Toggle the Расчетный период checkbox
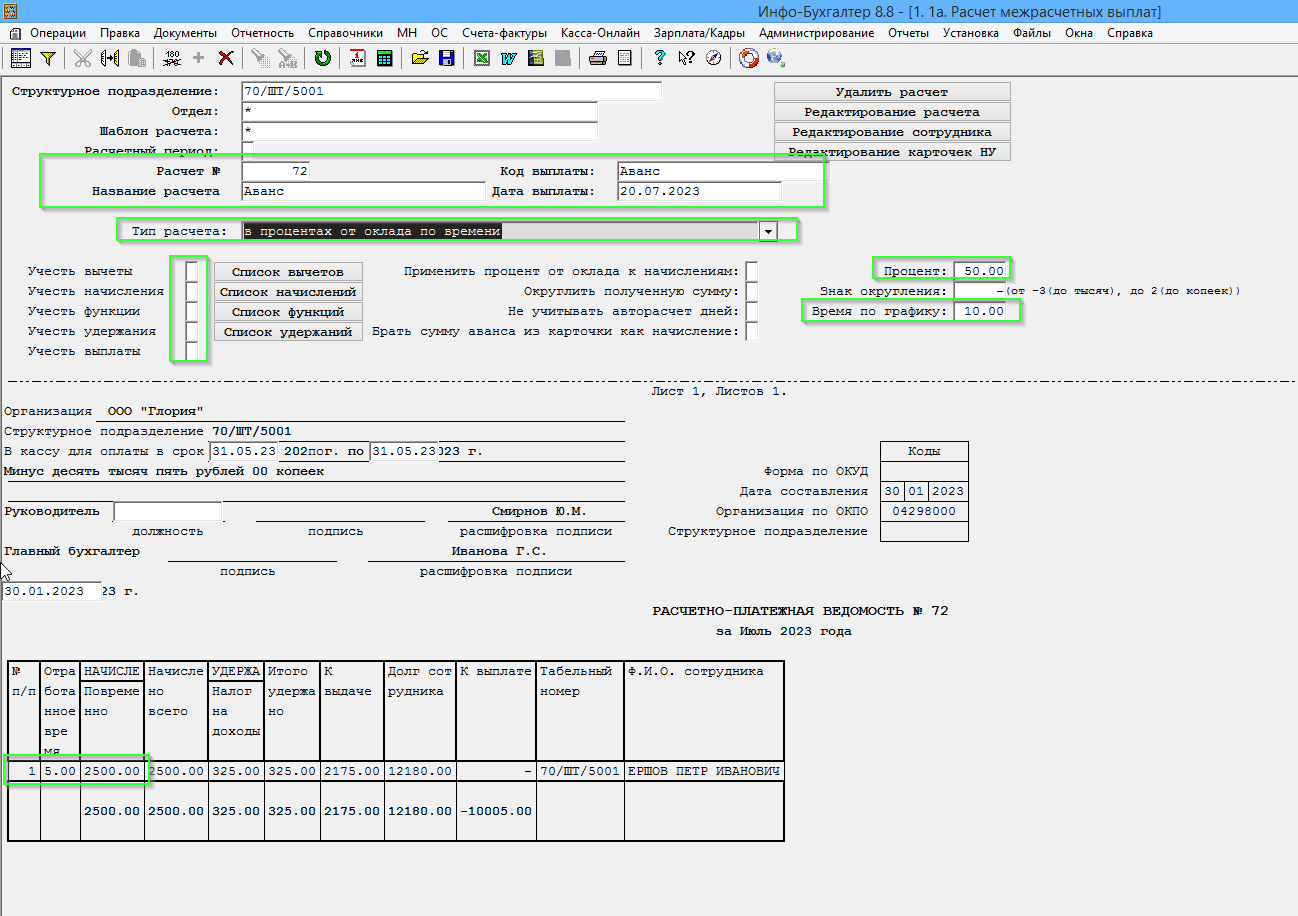Image resolution: width=1298 pixels, height=916 pixels. (x=248, y=151)
